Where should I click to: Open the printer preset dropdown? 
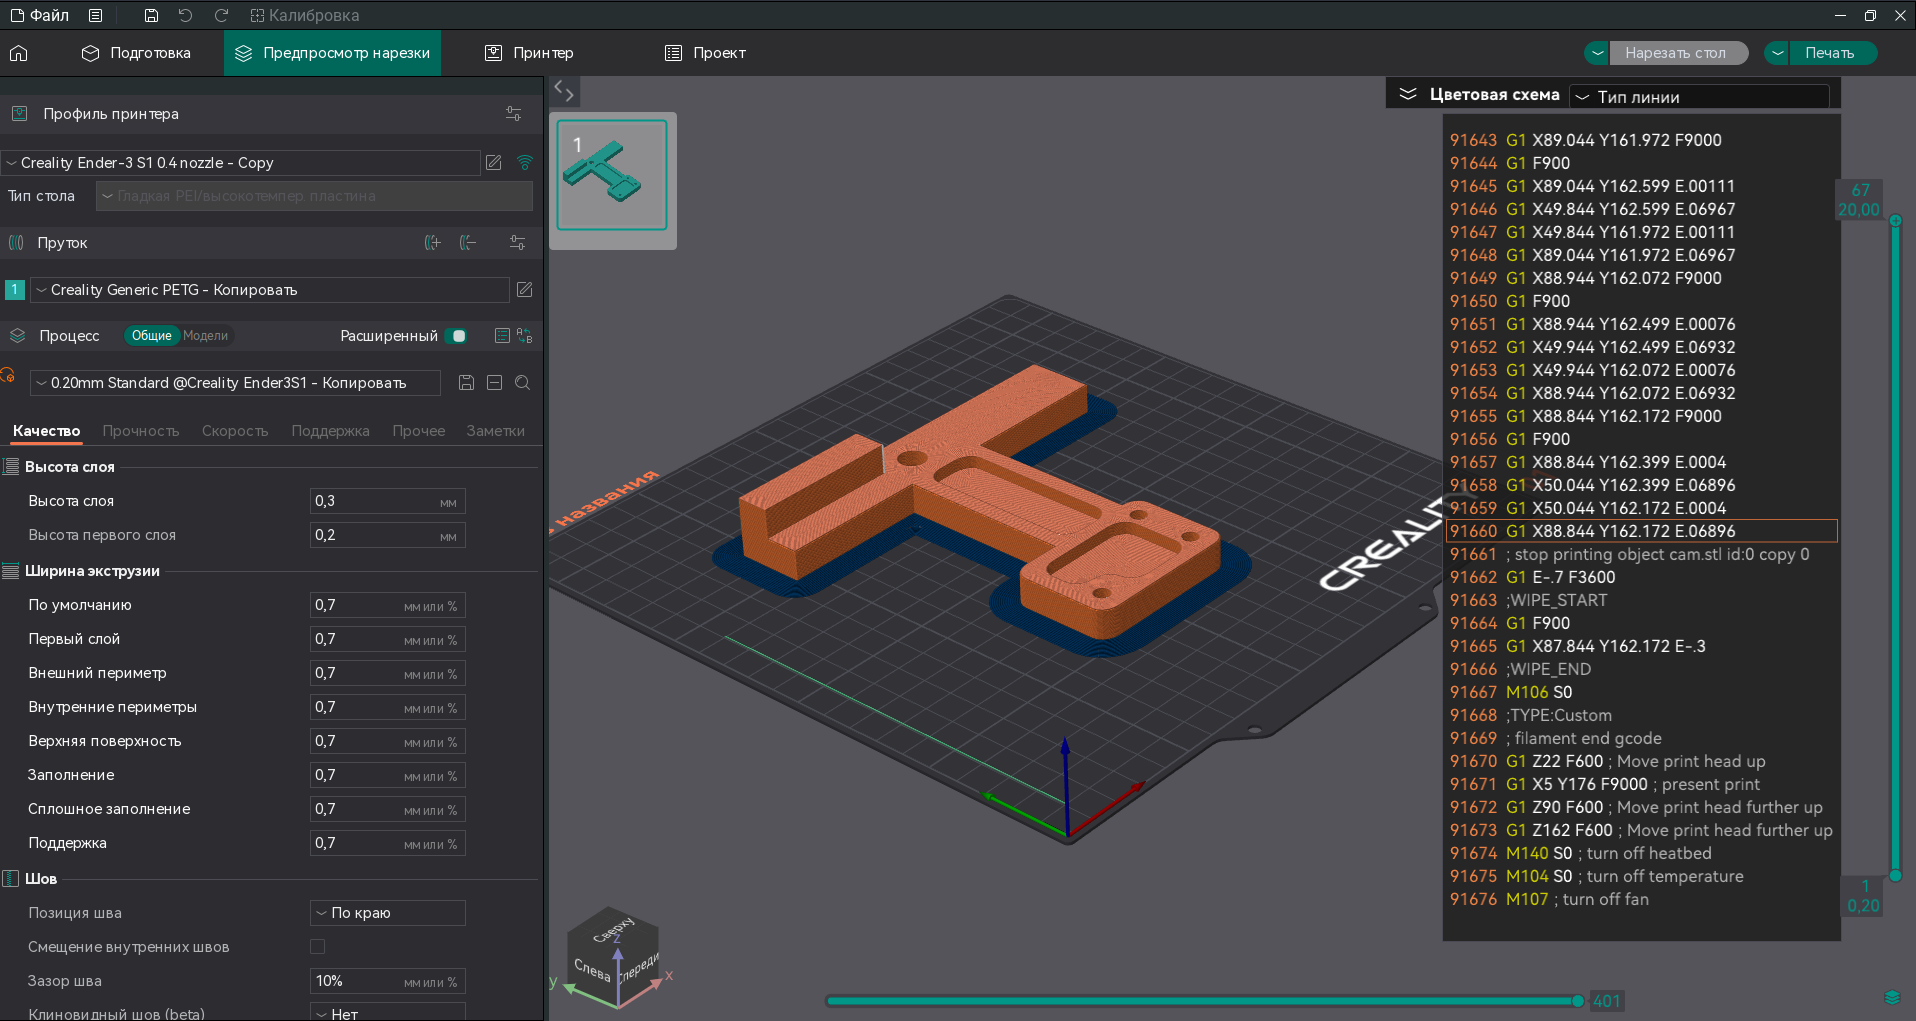(x=241, y=163)
